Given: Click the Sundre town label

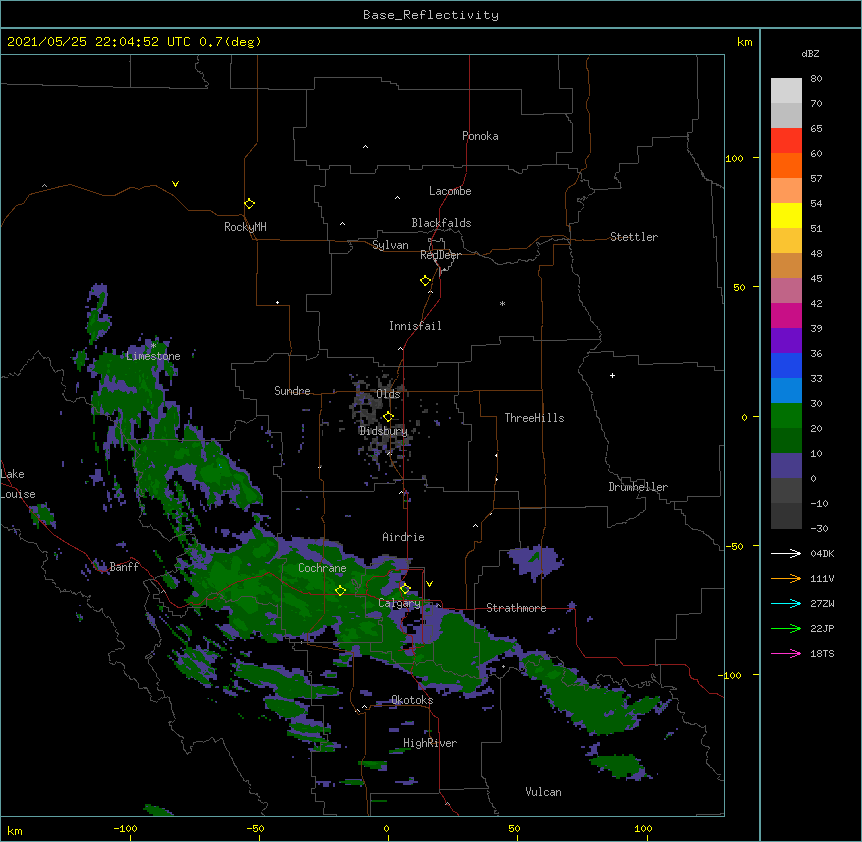Looking at the screenshot, I should (x=292, y=391).
